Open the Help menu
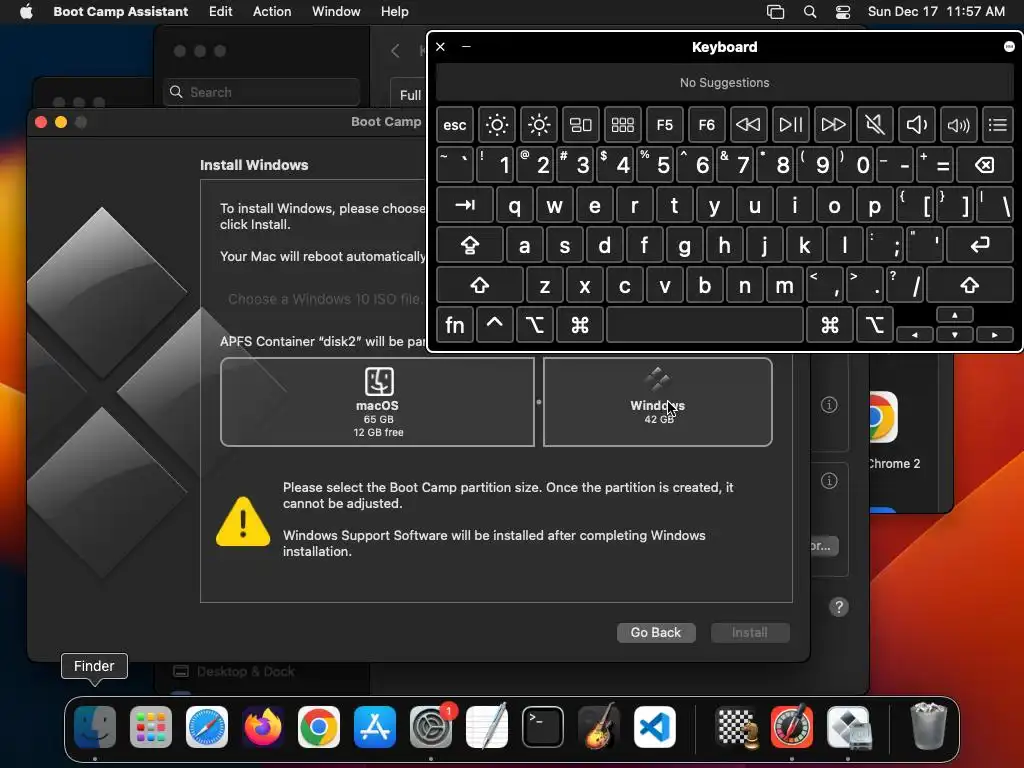1024x768 pixels. (x=394, y=11)
